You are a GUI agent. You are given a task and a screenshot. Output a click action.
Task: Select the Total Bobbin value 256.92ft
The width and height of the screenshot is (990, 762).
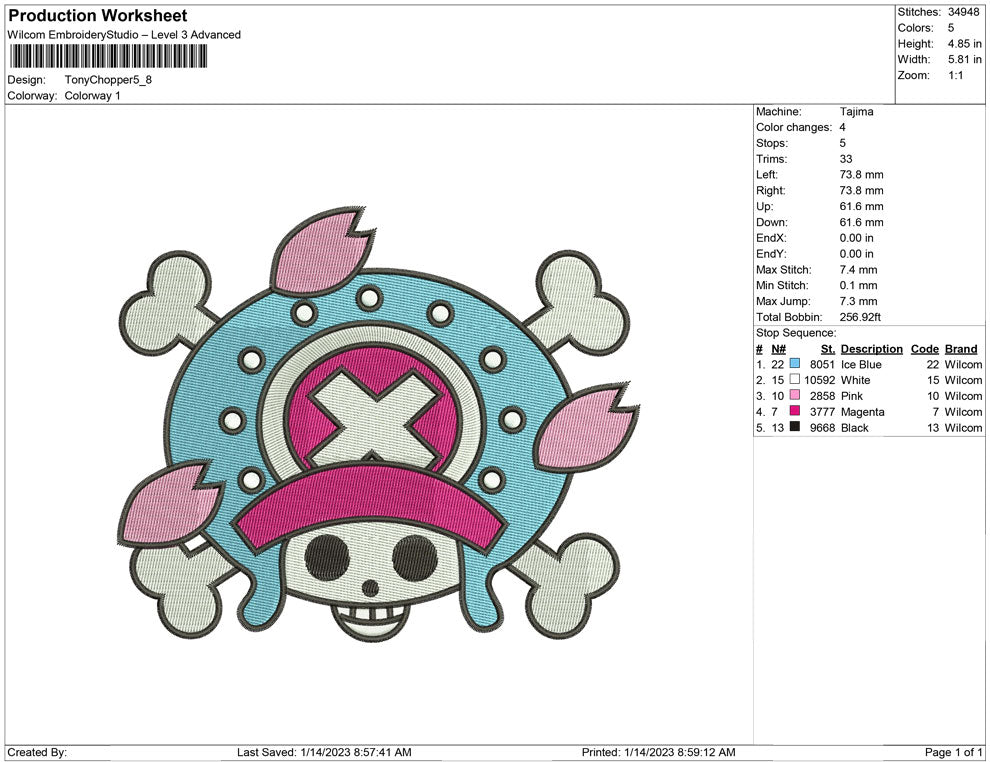coord(862,317)
